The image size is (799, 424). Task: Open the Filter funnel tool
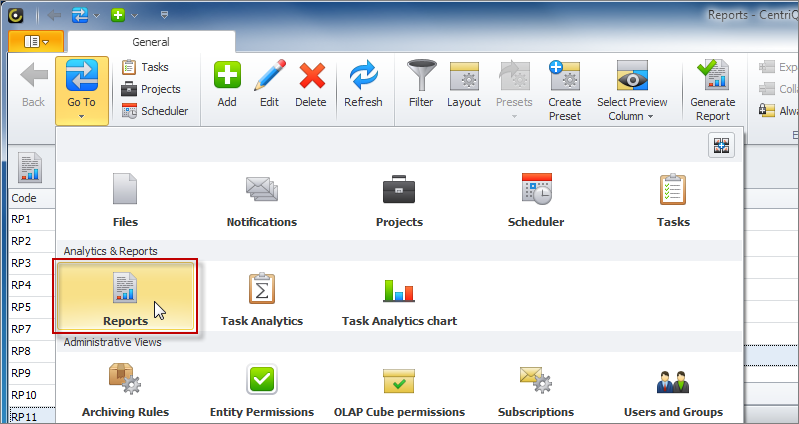point(421,85)
